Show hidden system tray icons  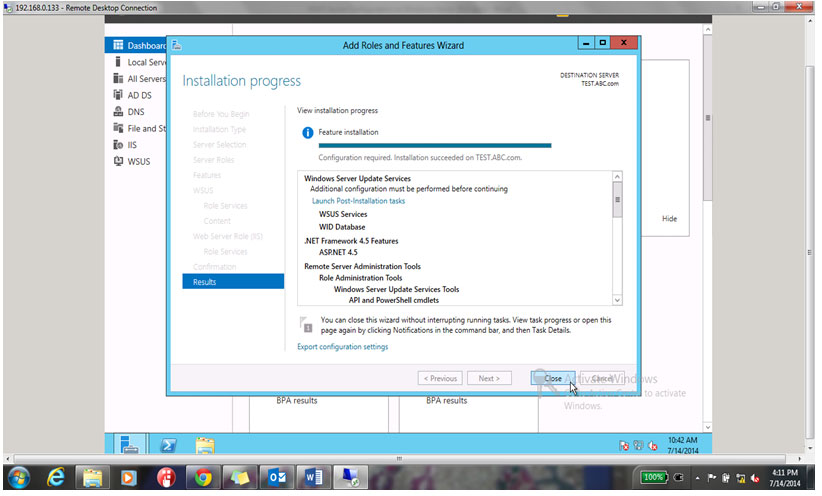697,478
